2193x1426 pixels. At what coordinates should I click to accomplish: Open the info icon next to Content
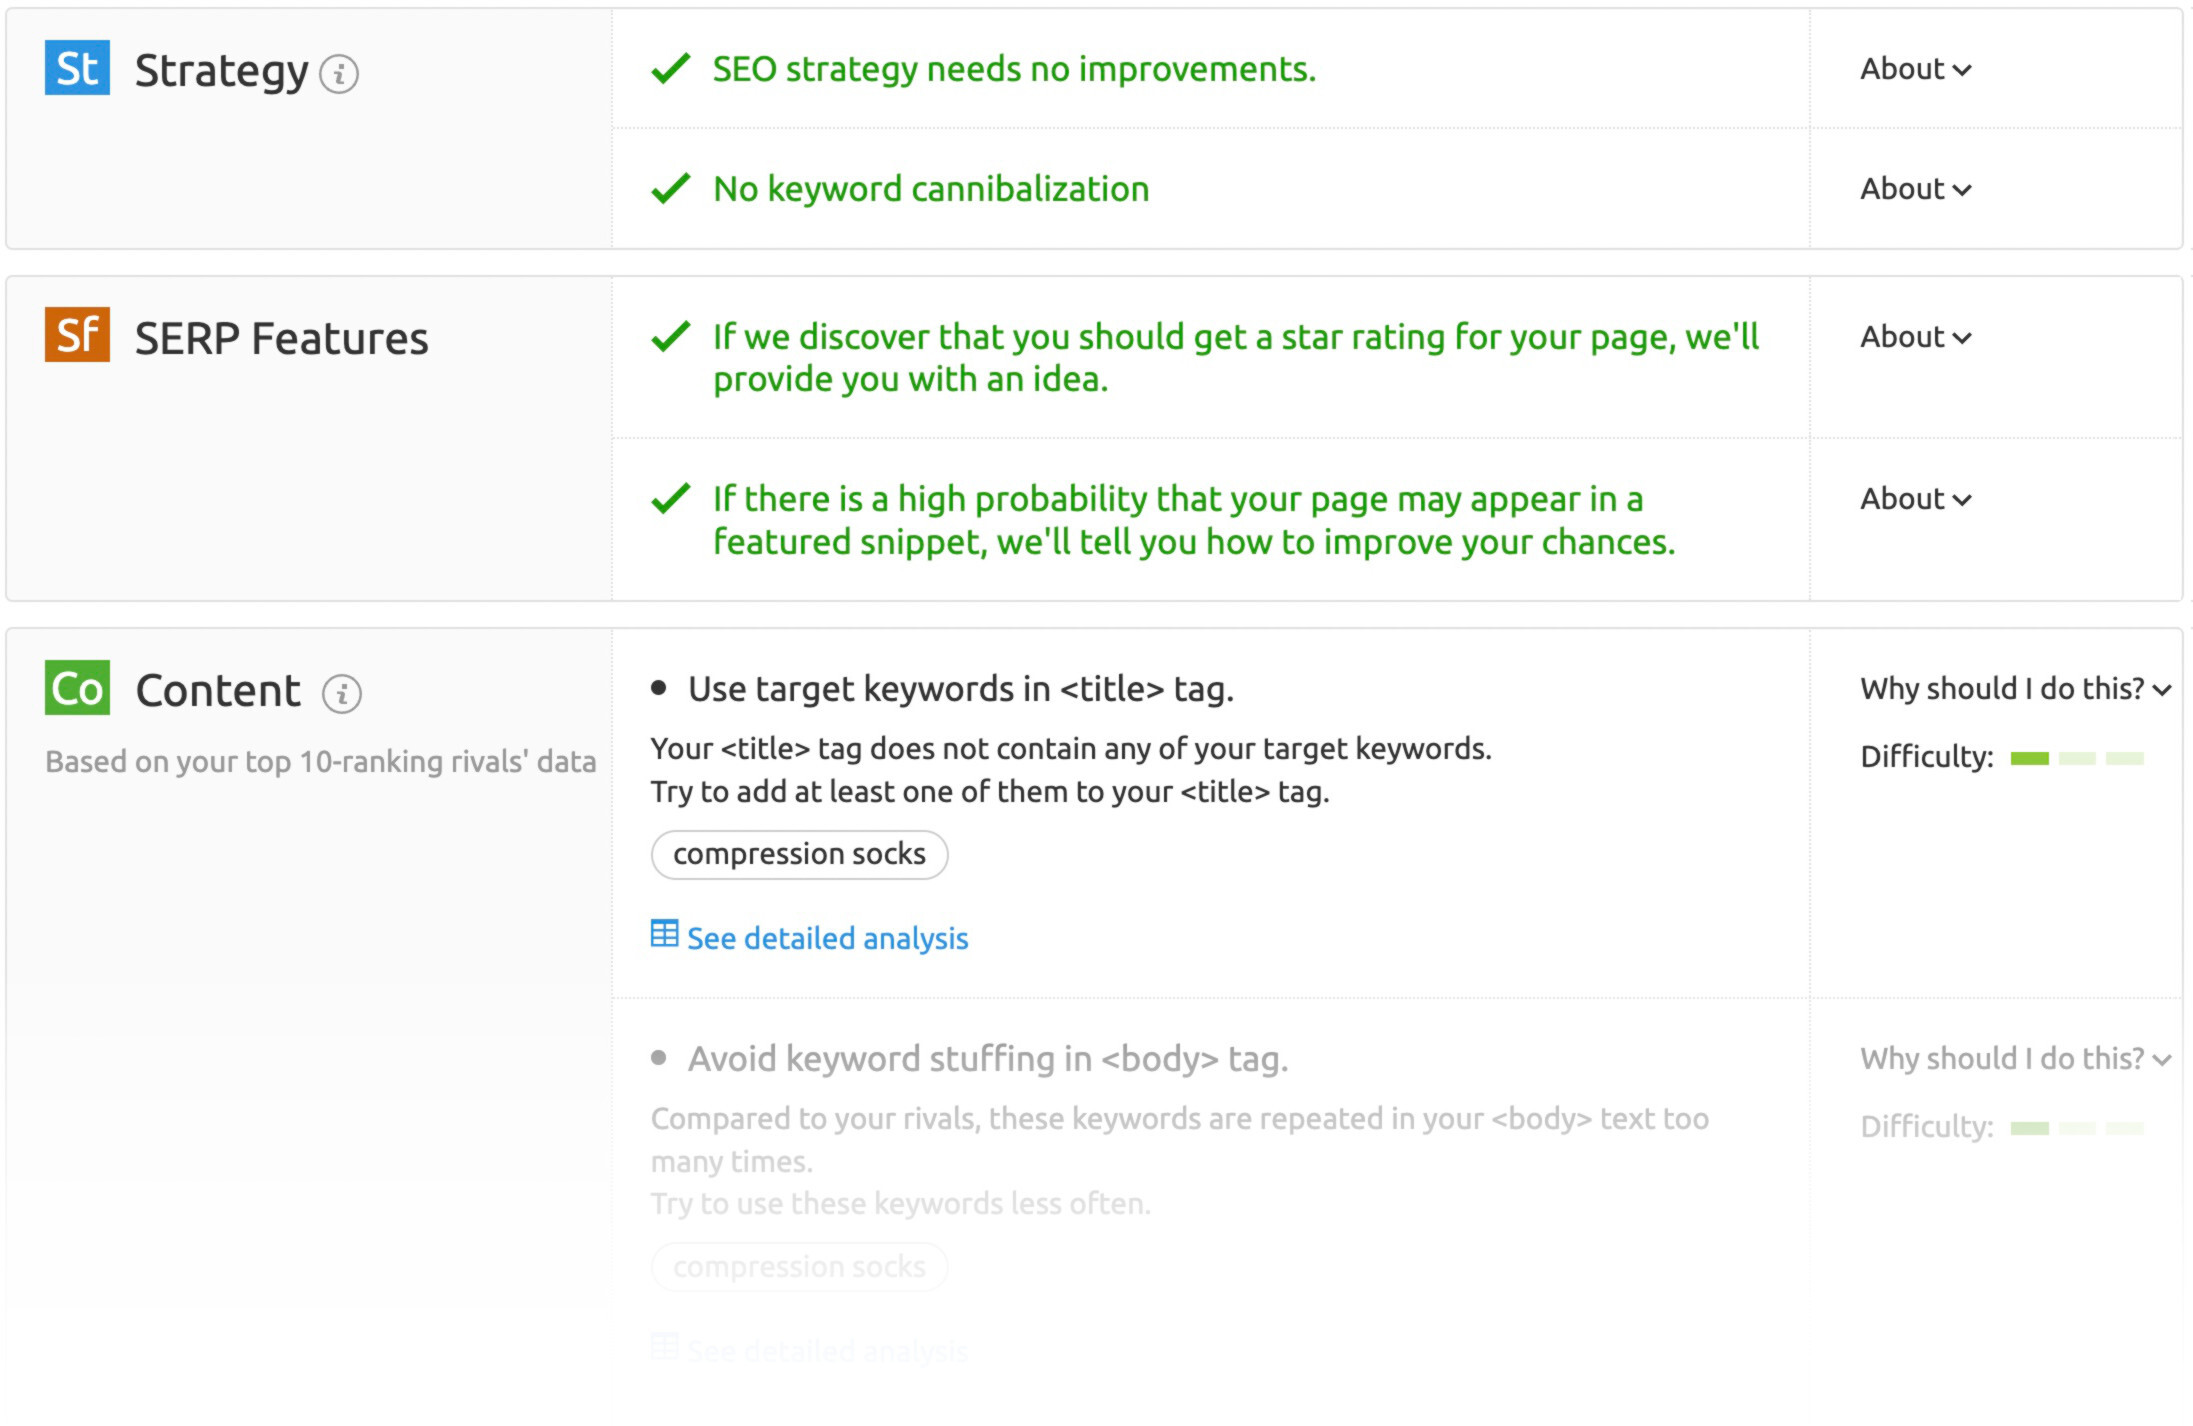point(342,693)
